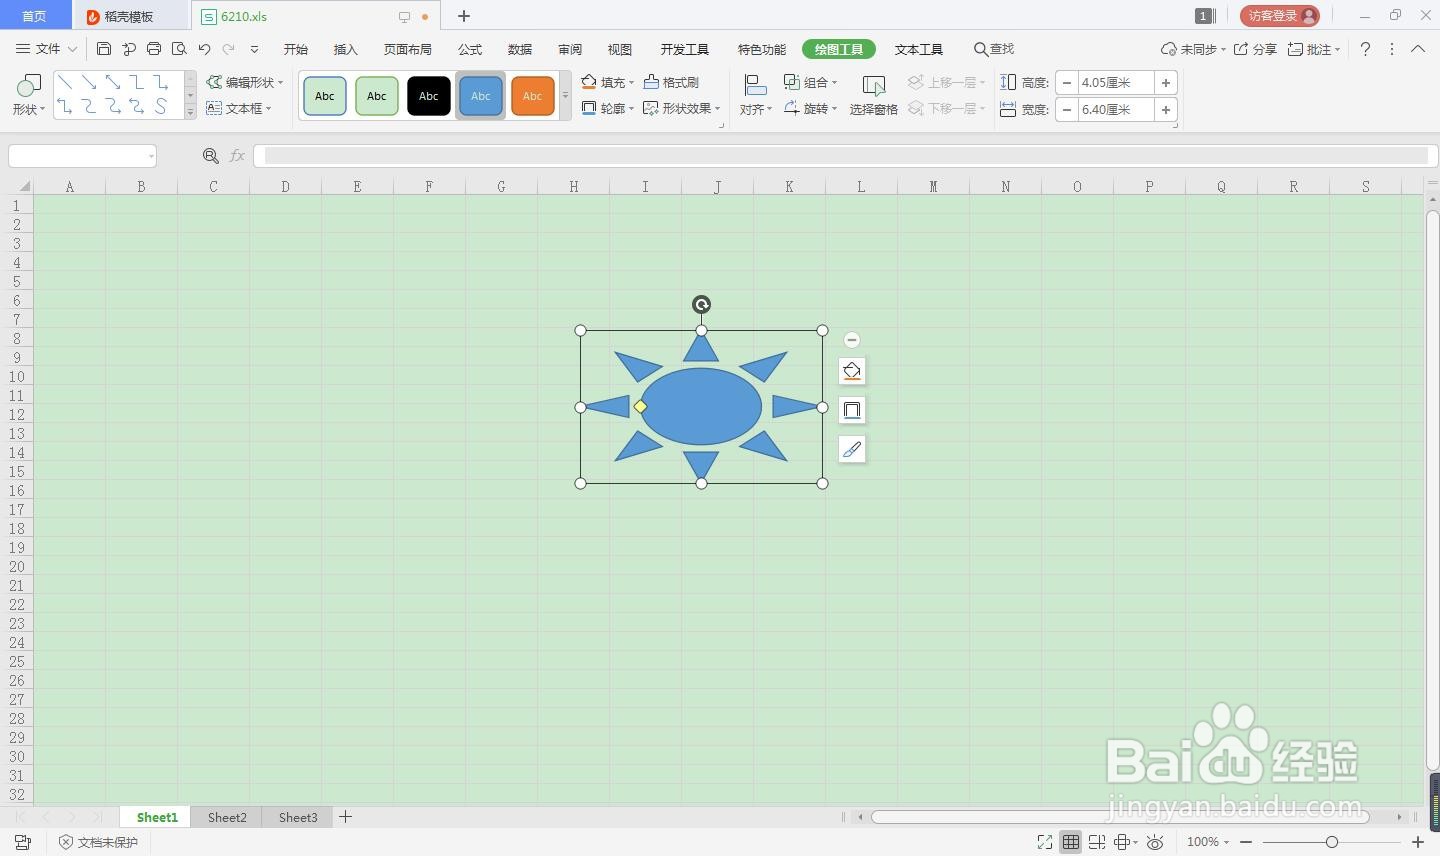Image resolution: width=1440 pixels, height=856 pixels.
Task: Open the 轮廓 outline settings
Action: click(611, 108)
